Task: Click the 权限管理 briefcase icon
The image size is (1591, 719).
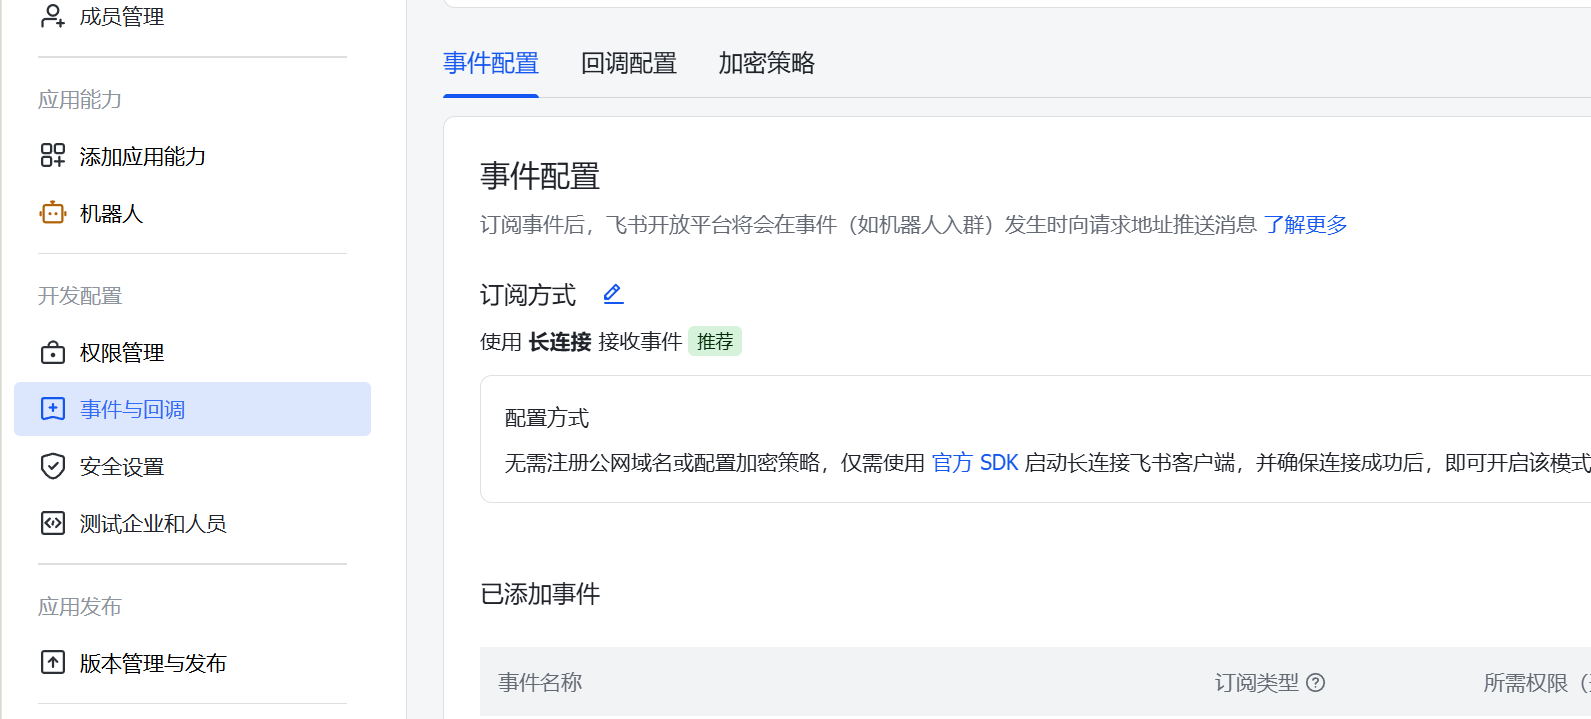Action: [52, 353]
